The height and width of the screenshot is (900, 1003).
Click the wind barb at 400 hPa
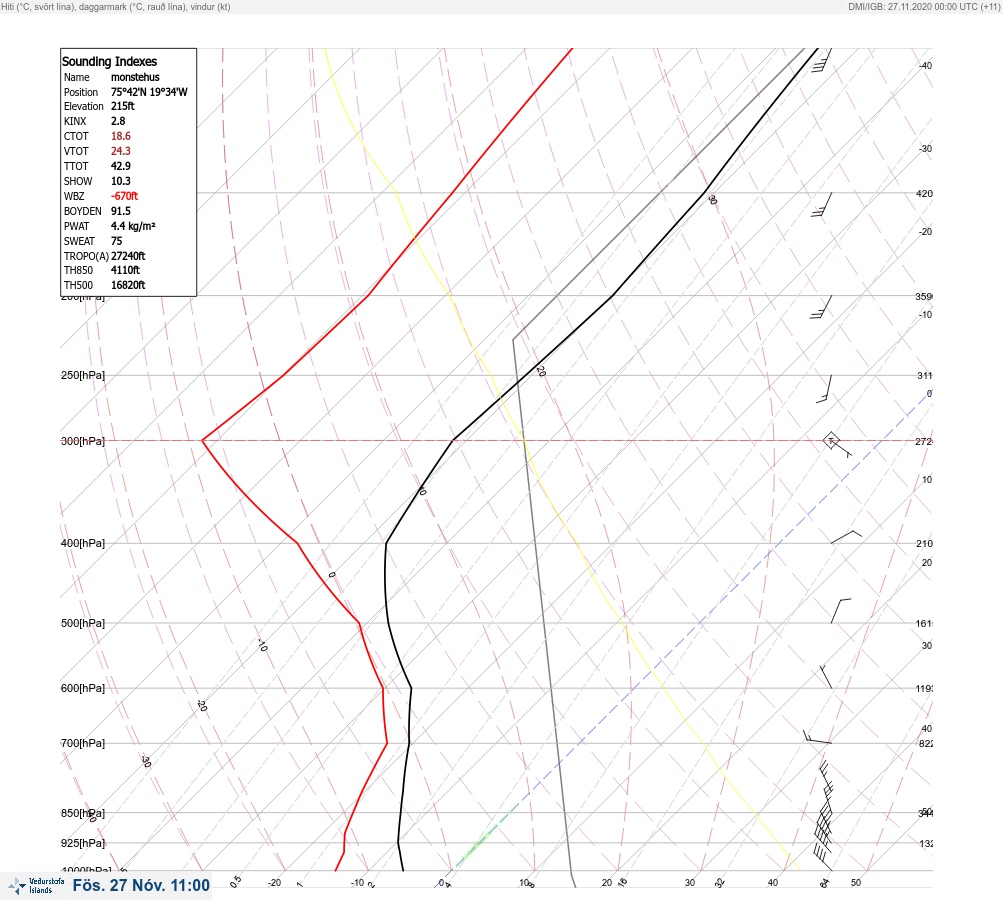[846, 537]
